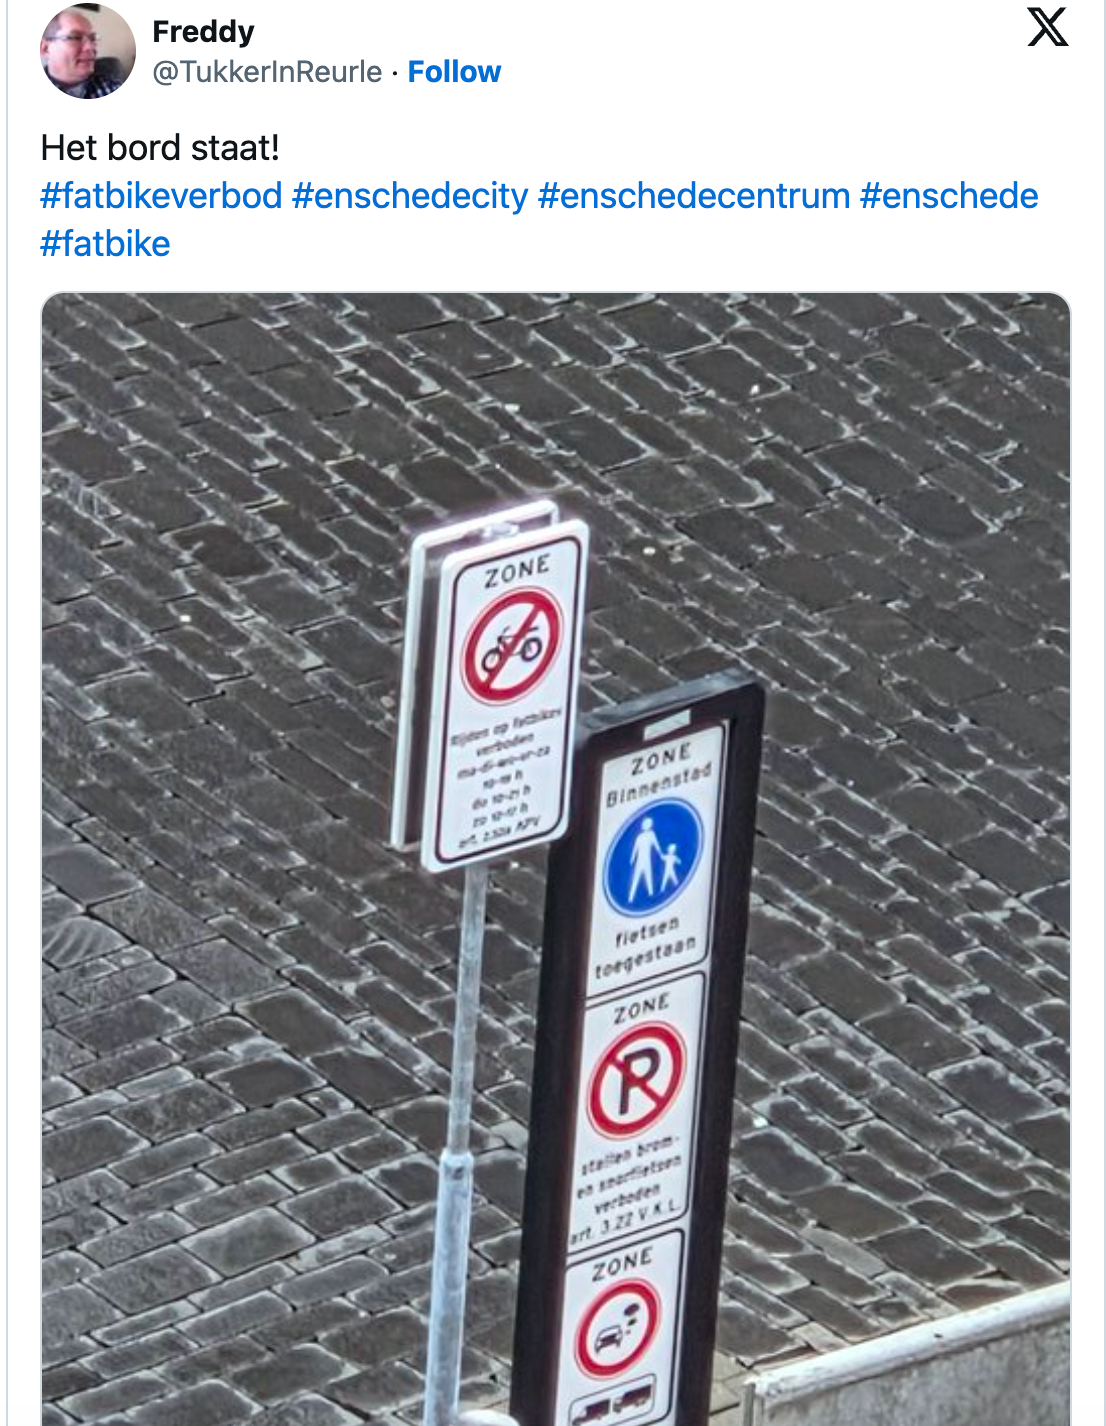Click the 'ZONE Binnenstad' text on the sign
Image resolution: width=1106 pixels, height=1426 pixels.
[659, 774]
